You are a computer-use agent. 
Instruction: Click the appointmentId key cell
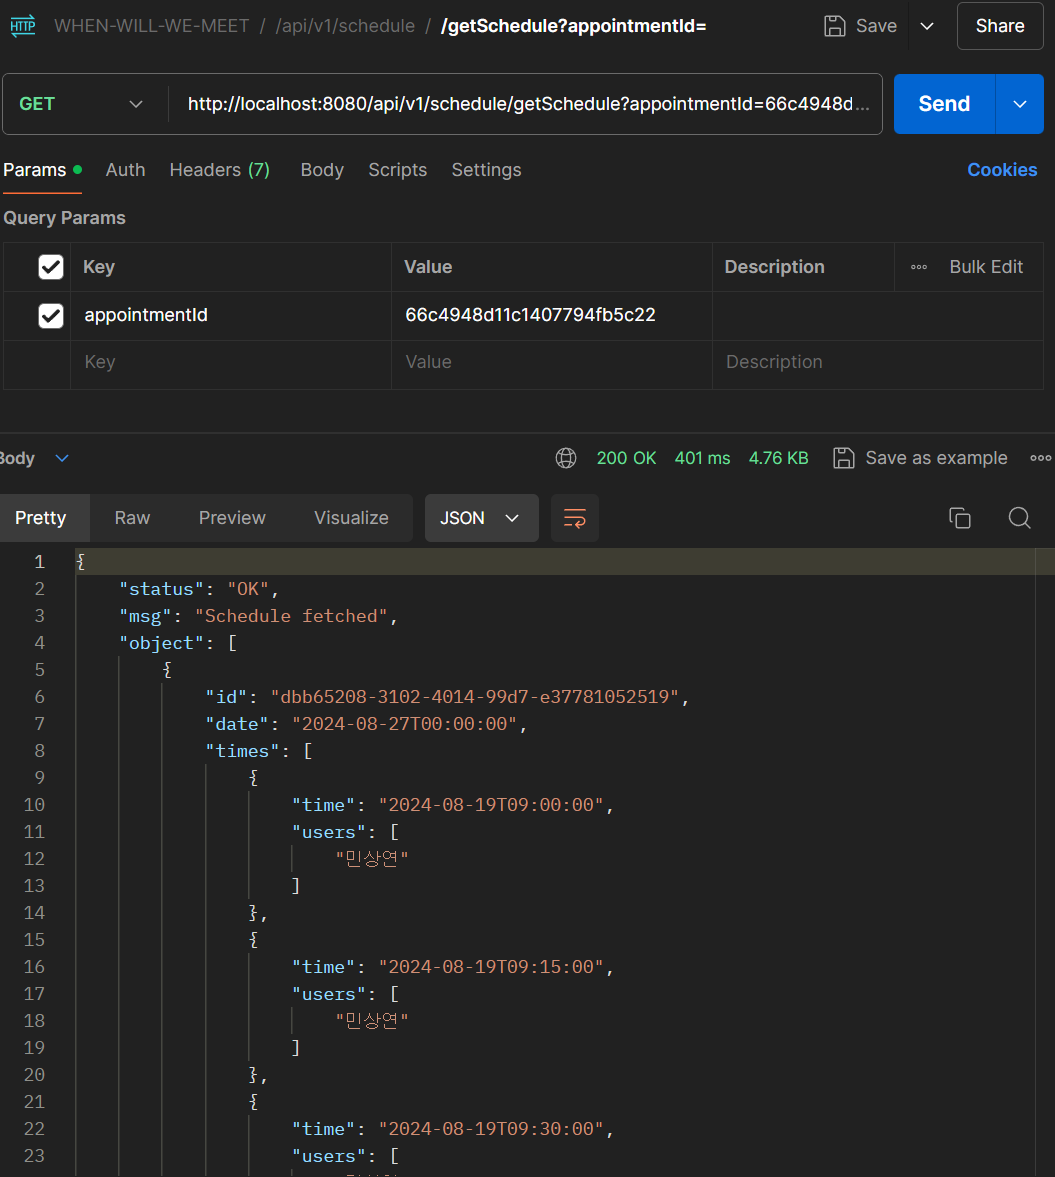(231, 315)
